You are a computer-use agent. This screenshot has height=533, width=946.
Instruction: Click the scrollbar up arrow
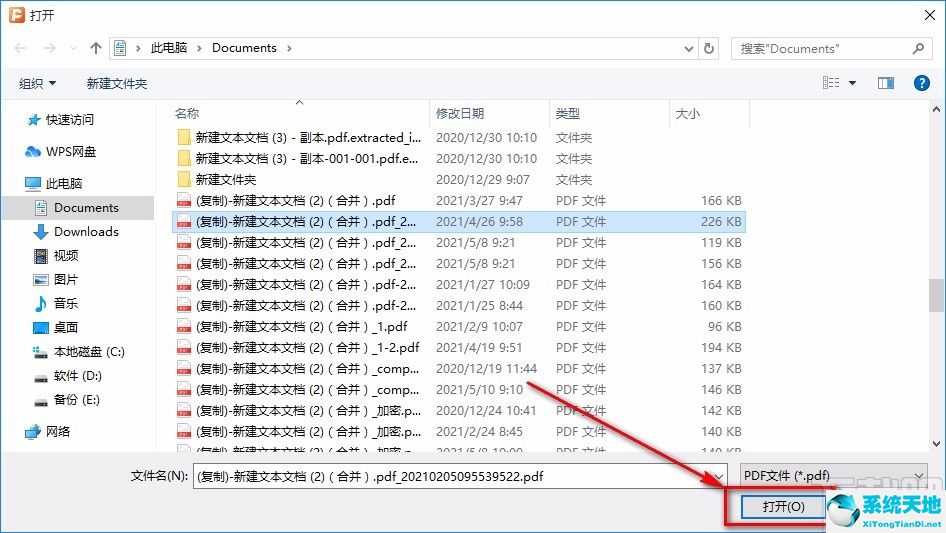(936, 110)
